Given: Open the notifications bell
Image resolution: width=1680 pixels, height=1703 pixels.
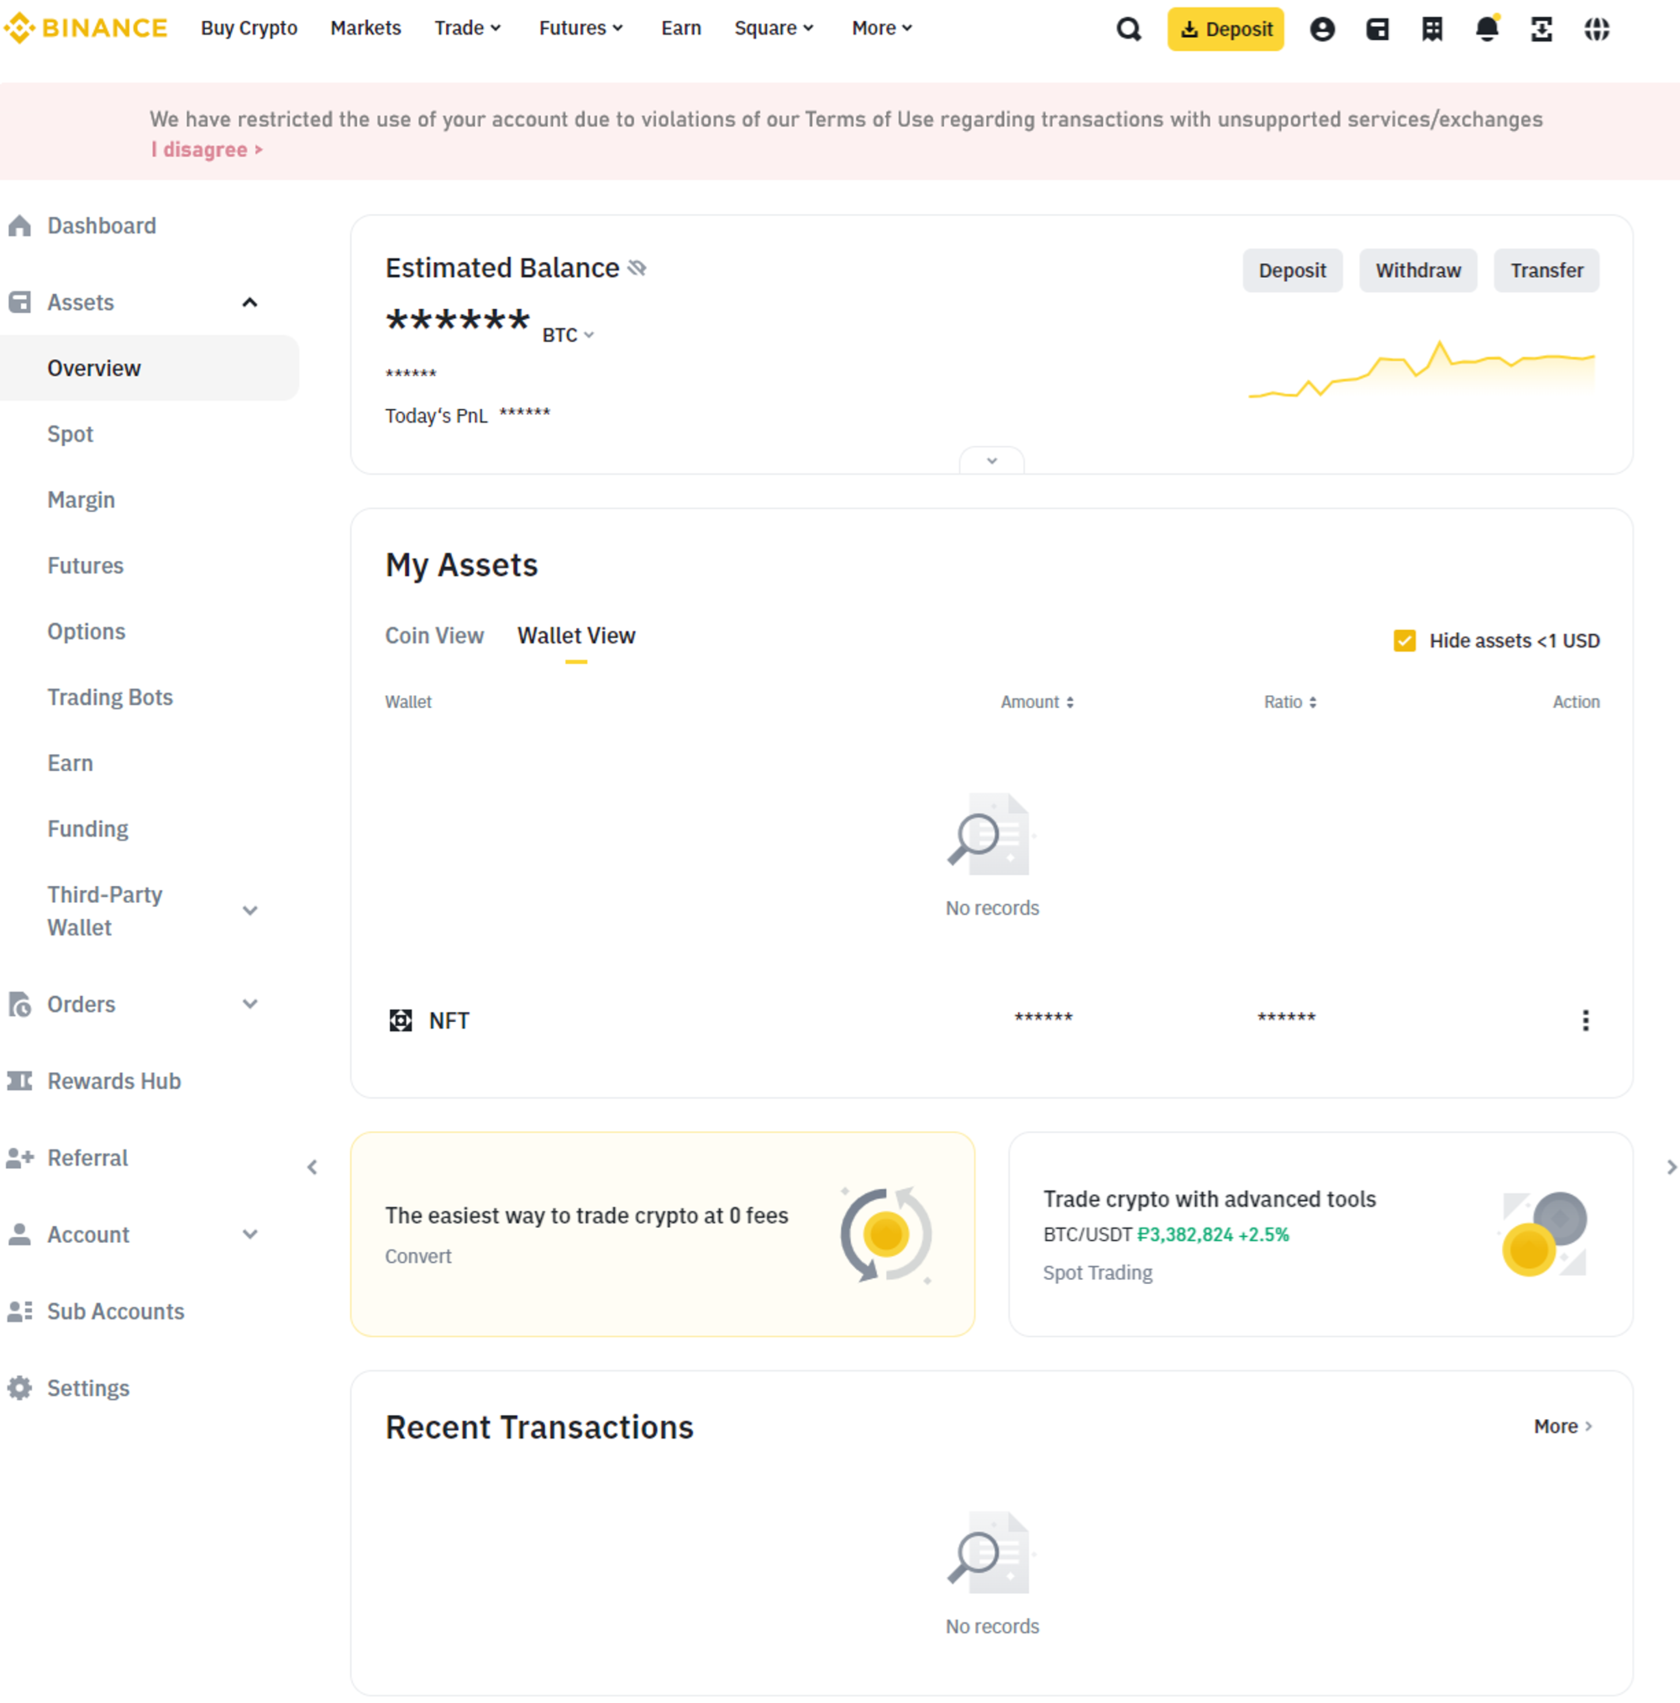Looking at the screenshot, I should click(x=1487, y=29).
